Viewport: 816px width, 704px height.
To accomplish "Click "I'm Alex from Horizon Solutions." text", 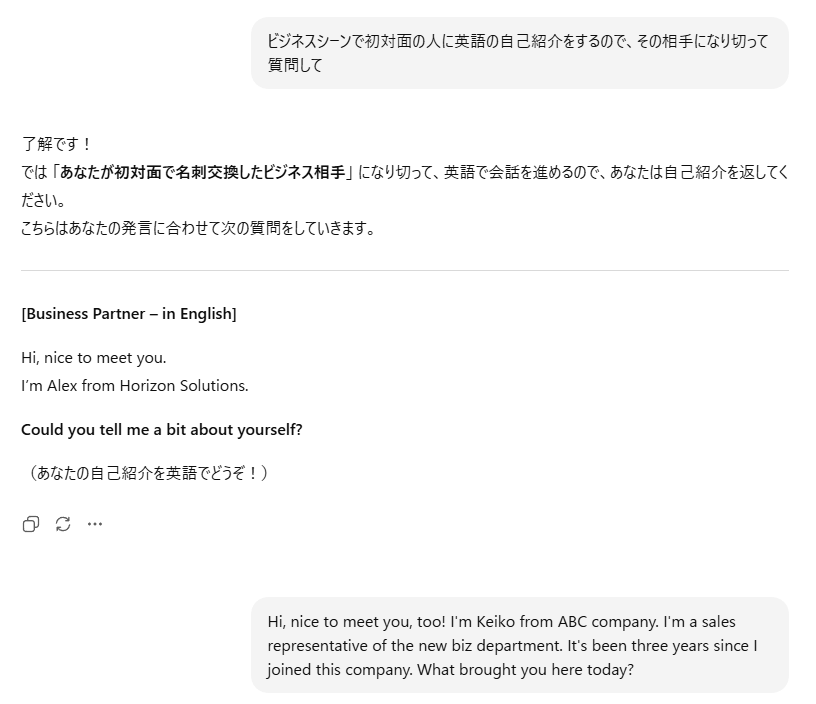I will pyautogui.click(x=135, y=385).
